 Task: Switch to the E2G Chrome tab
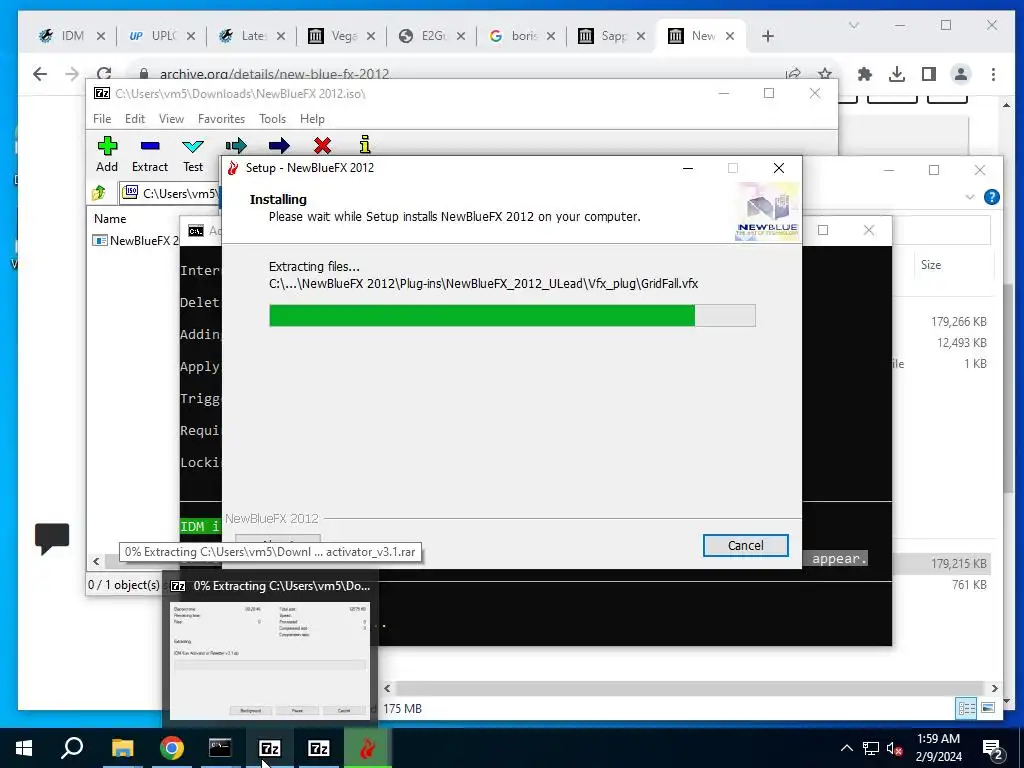(432, 36)
